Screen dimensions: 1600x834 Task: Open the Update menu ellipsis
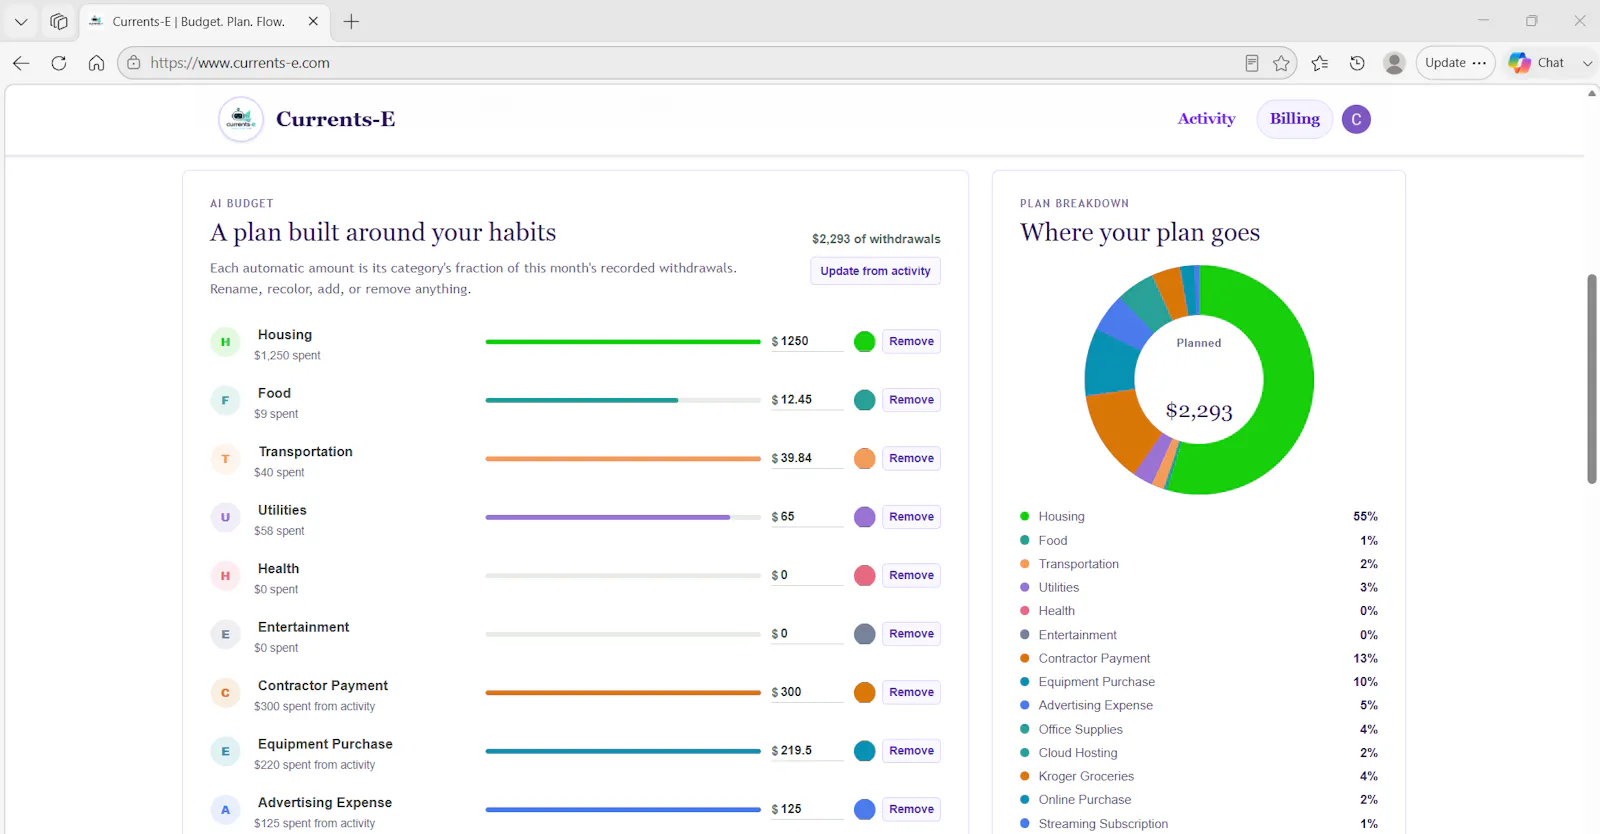(x=1479, y=63)
